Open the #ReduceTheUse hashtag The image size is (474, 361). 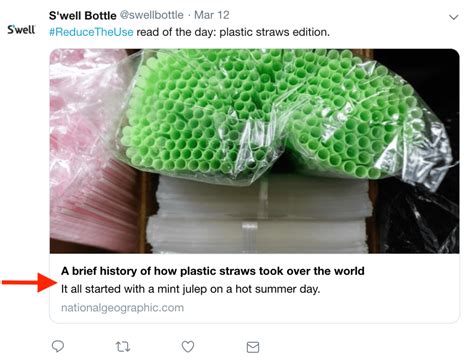point(91,32)
